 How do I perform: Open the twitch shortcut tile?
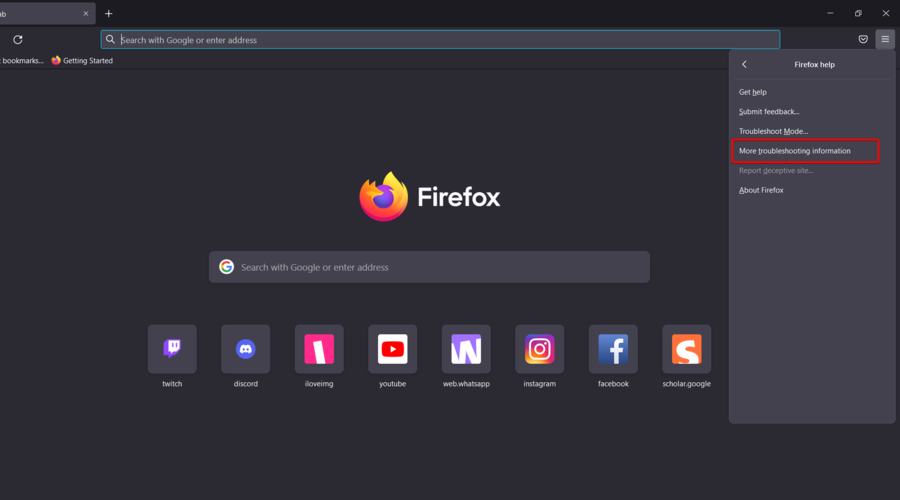coord(172,349)
